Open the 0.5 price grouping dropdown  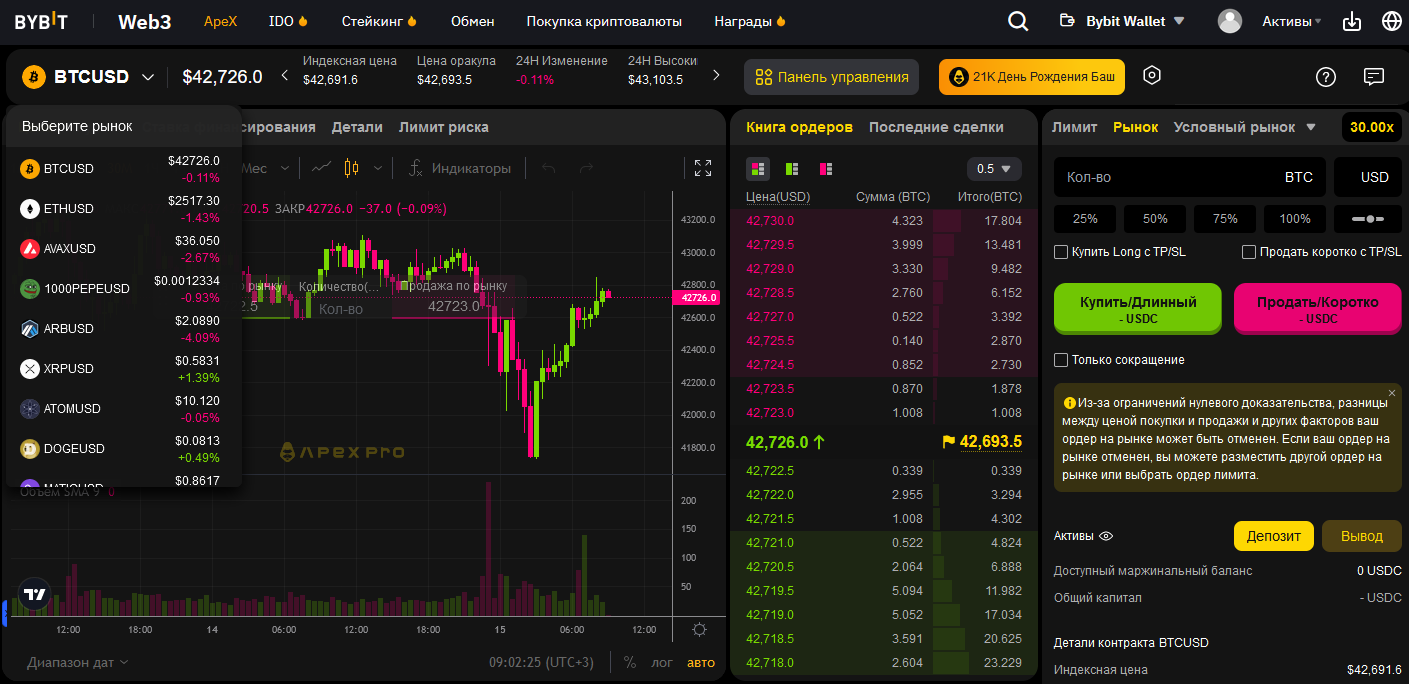coord(994,168)
